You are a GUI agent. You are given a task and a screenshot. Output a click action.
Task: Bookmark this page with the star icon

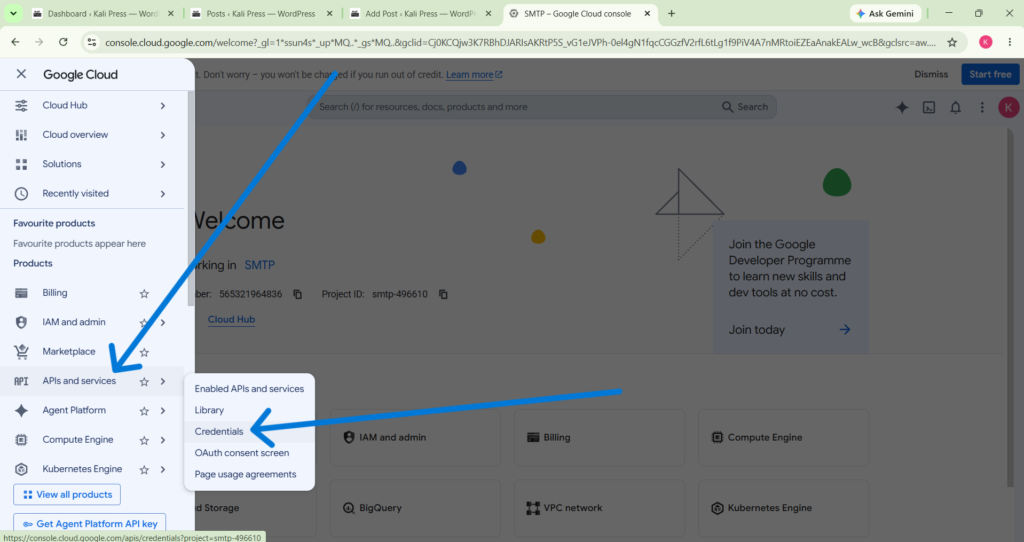952,42
